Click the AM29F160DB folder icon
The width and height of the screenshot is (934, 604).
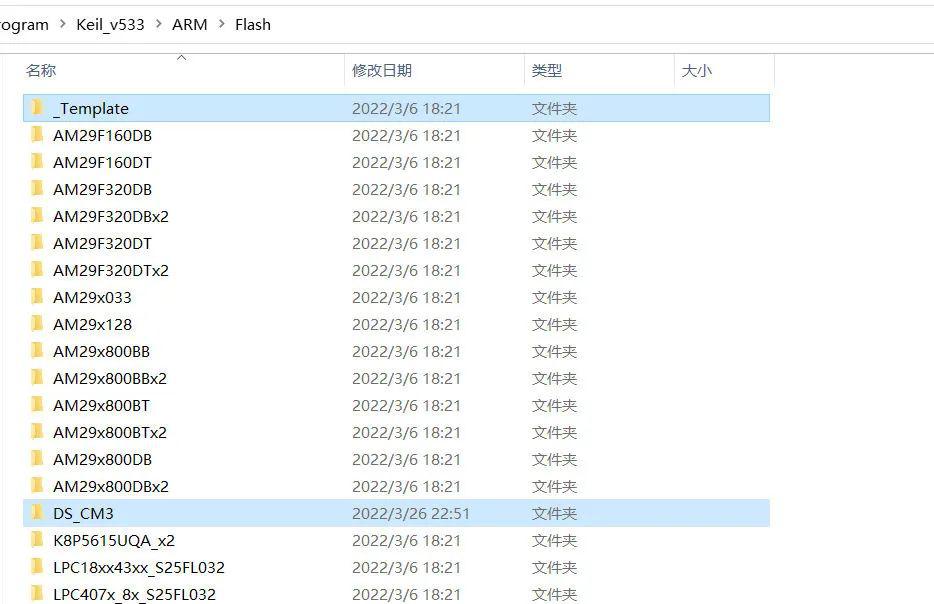click(x=37, y=135)
